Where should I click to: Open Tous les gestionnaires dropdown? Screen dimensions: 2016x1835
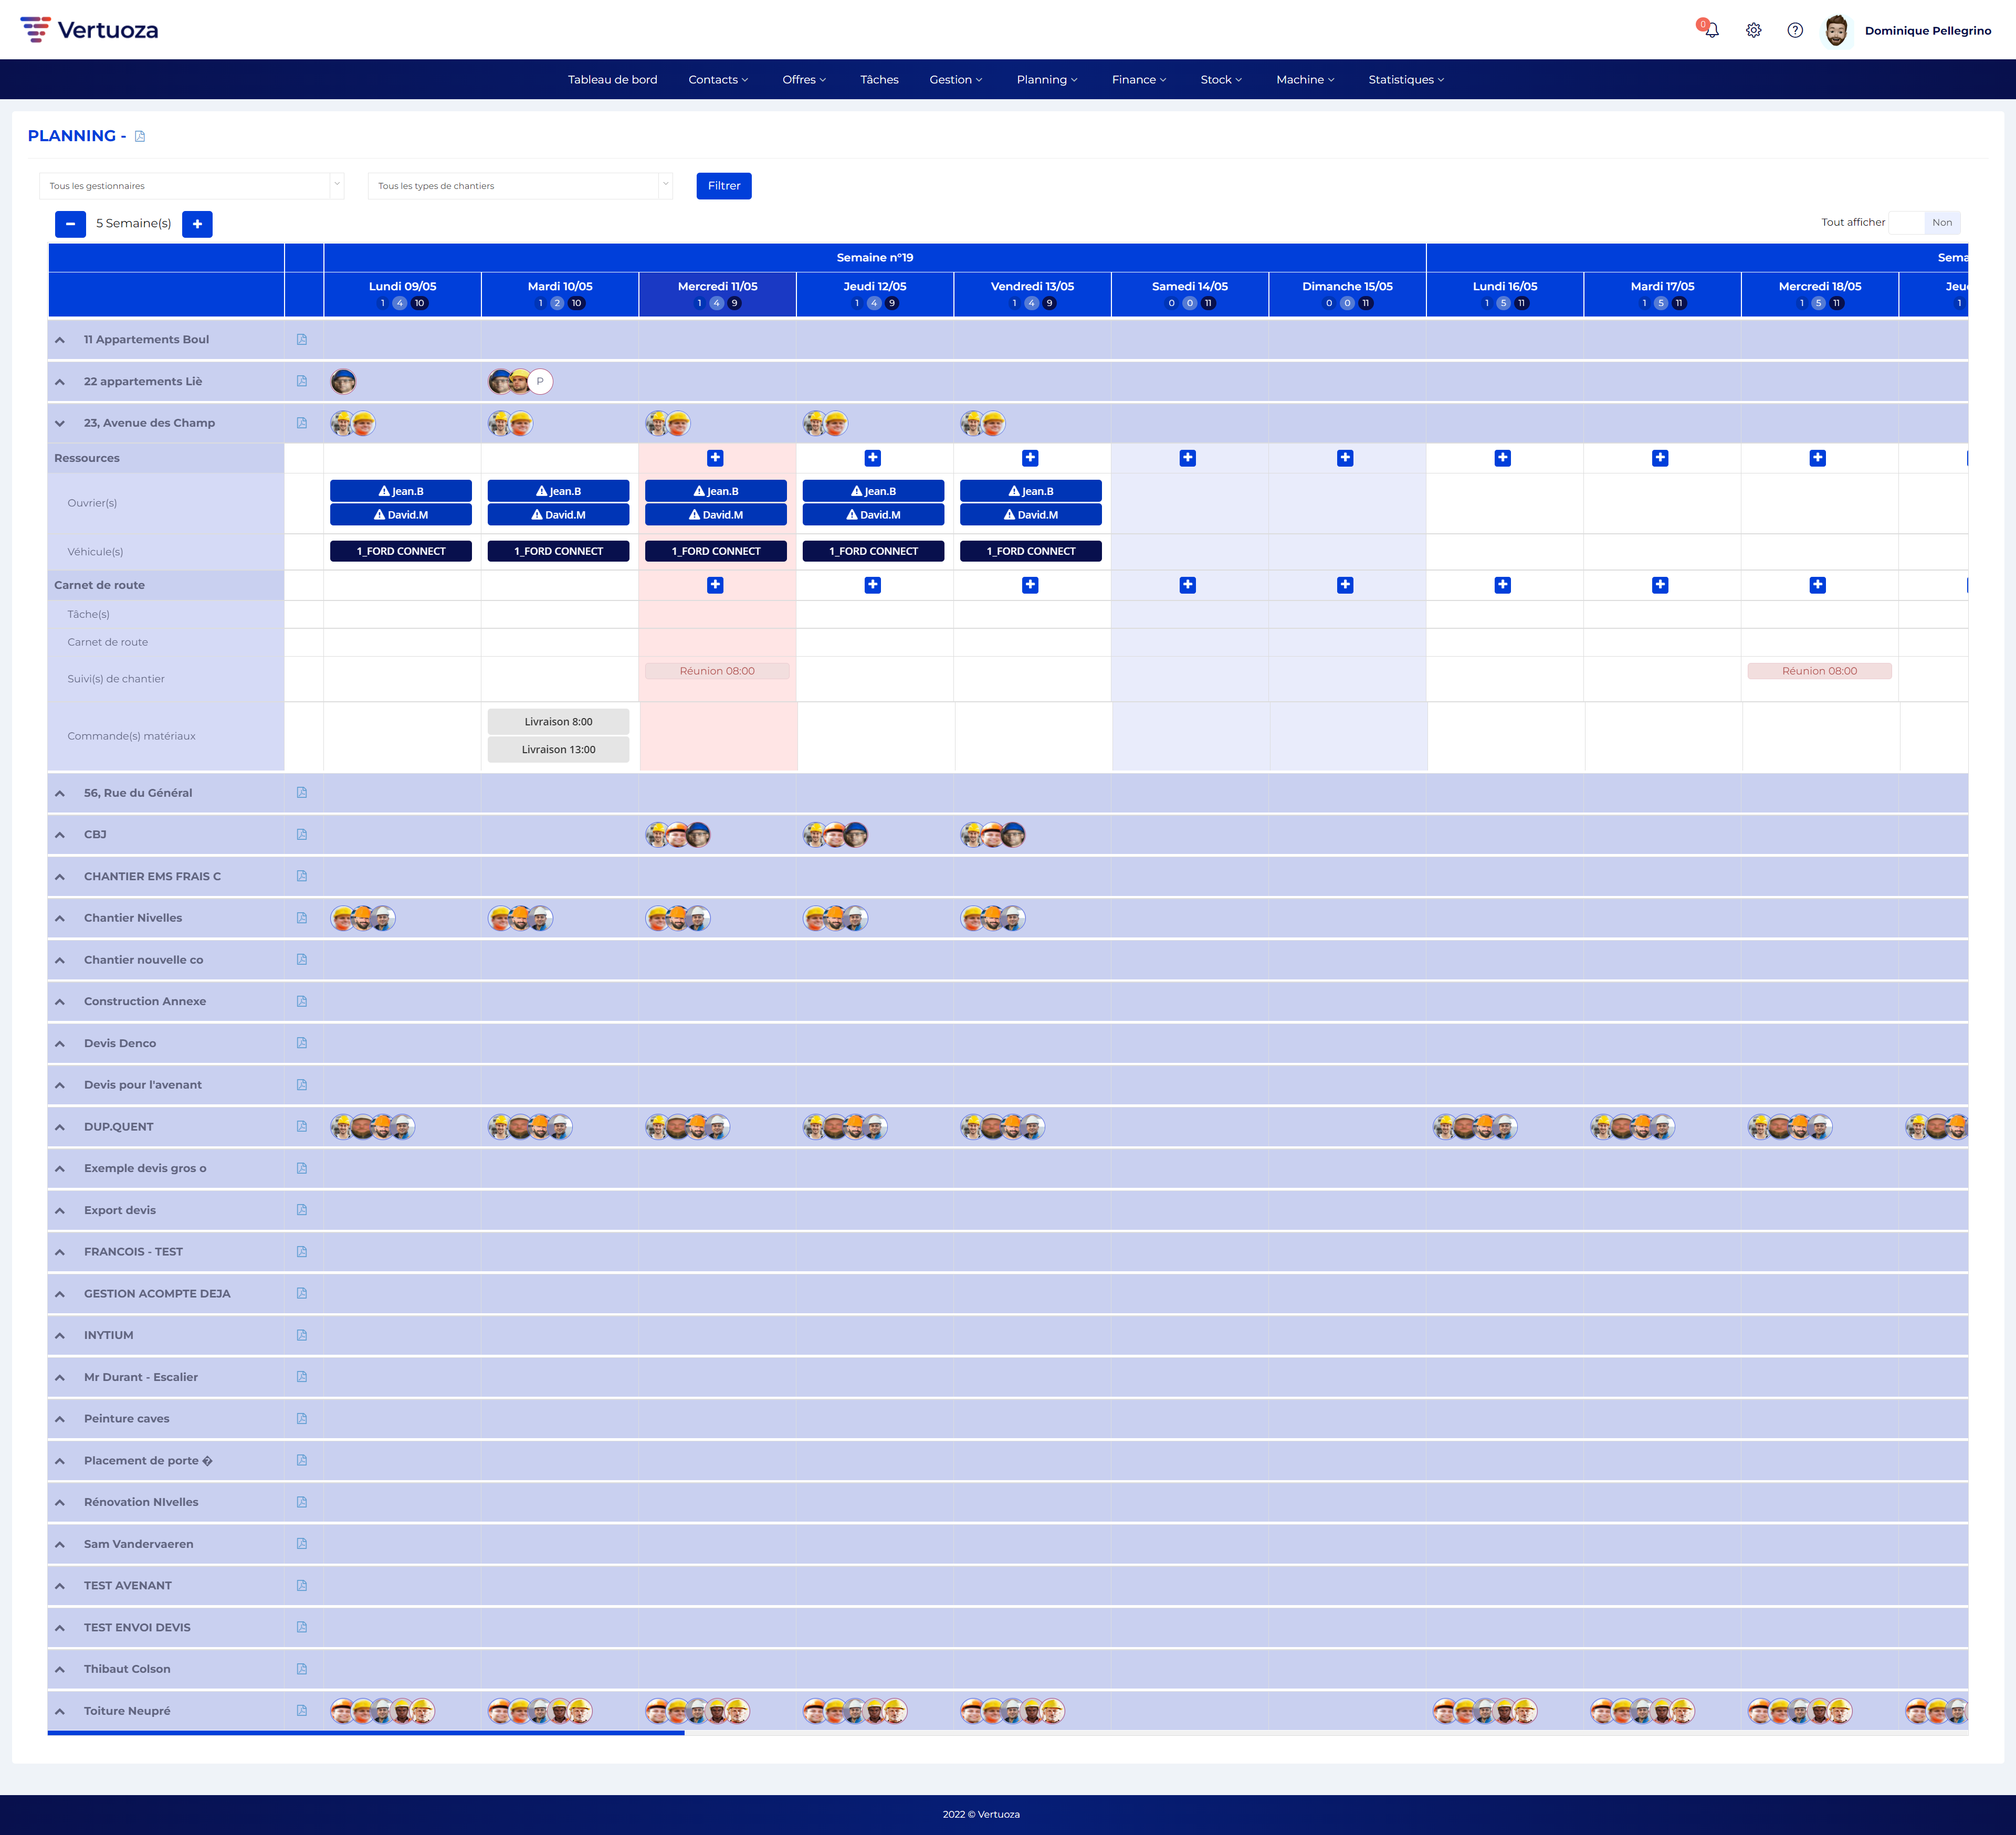coord(191,186)
